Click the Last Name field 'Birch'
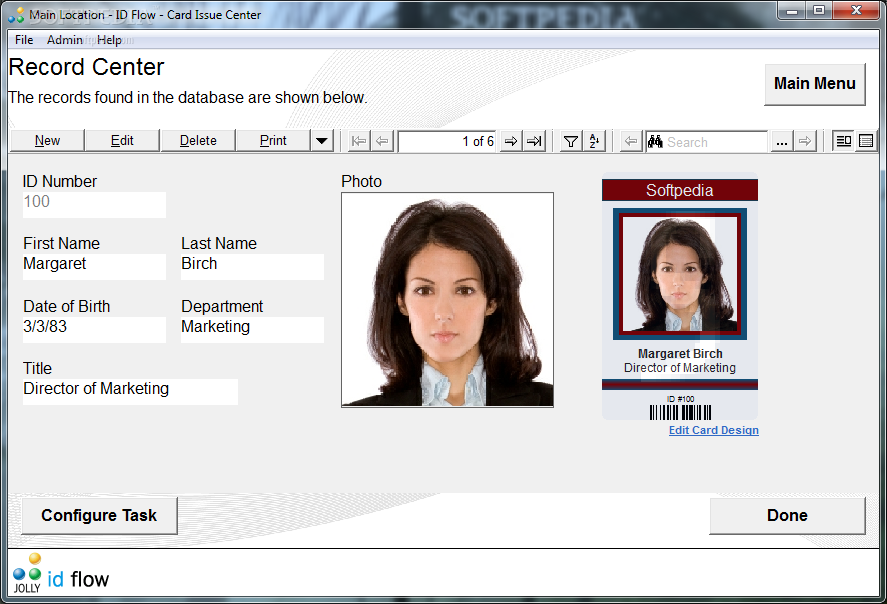Image resolution: width=887 pixels, height=604 pixels. pyautogui.click(x=252, y=266)
